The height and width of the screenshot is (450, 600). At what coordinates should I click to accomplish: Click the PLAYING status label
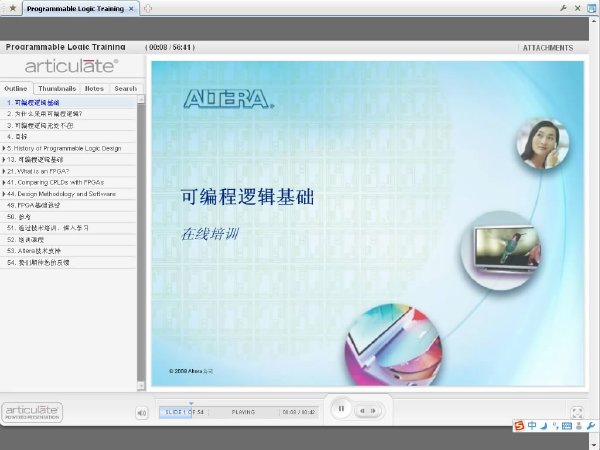tap(243, 412)
